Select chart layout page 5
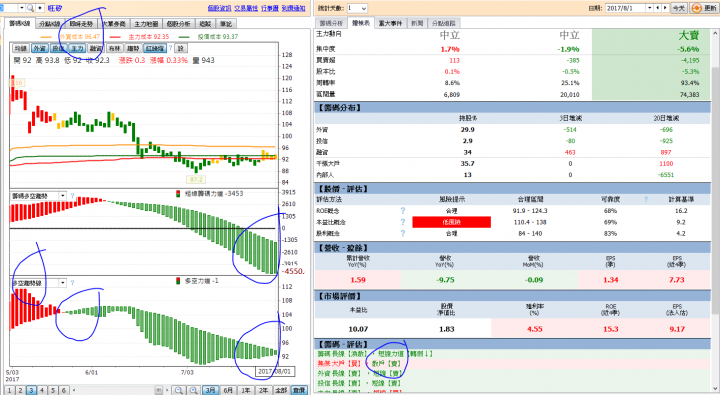This screenshot has height=395, width=720. point(53,390)
